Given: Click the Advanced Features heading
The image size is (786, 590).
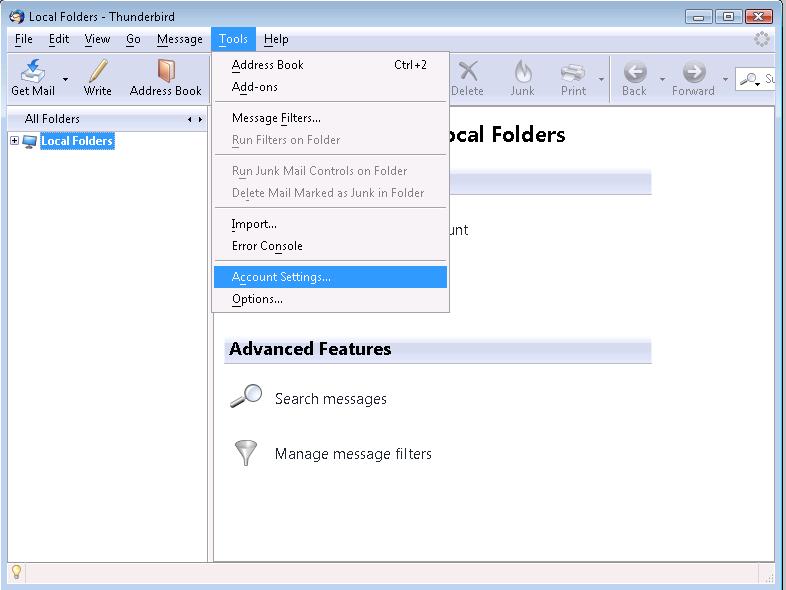Looking at the screenshot, I should (x=310, y=349).
